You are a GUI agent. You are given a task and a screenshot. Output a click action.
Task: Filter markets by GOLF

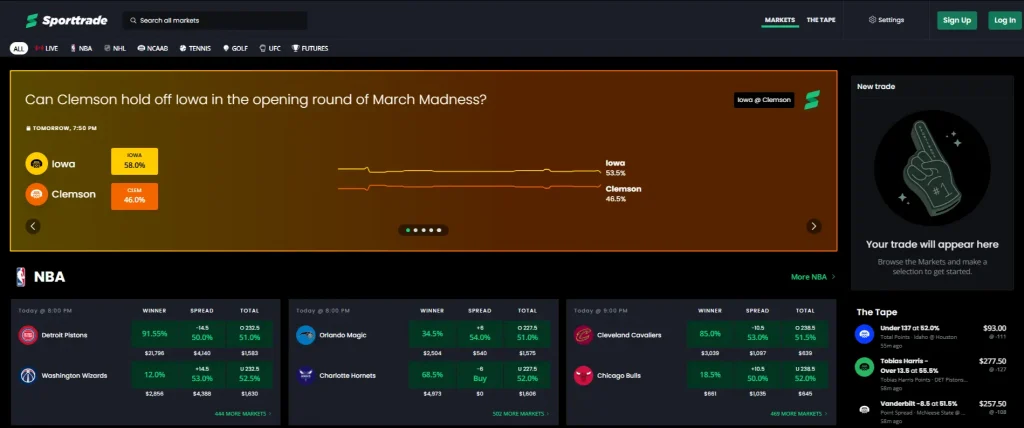tap(235, 48)
